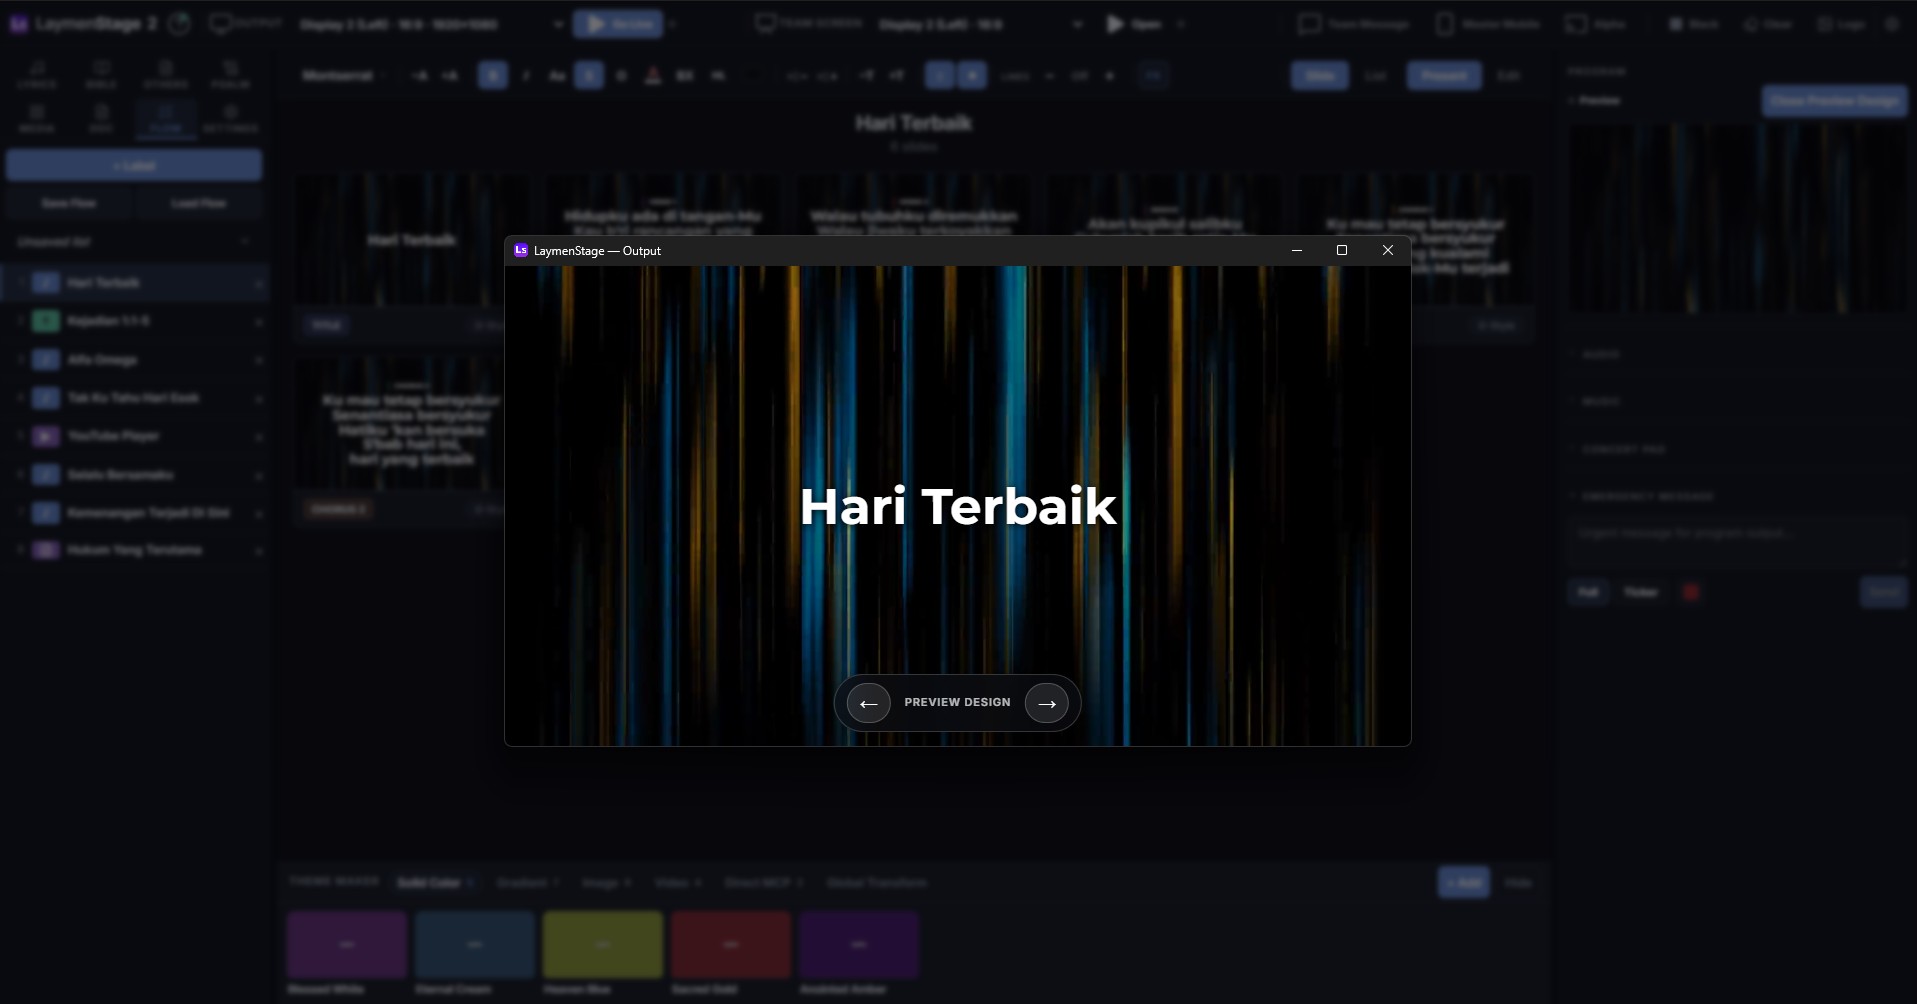
Task: Switch to List view in main window
Action: pos(1376,75)
